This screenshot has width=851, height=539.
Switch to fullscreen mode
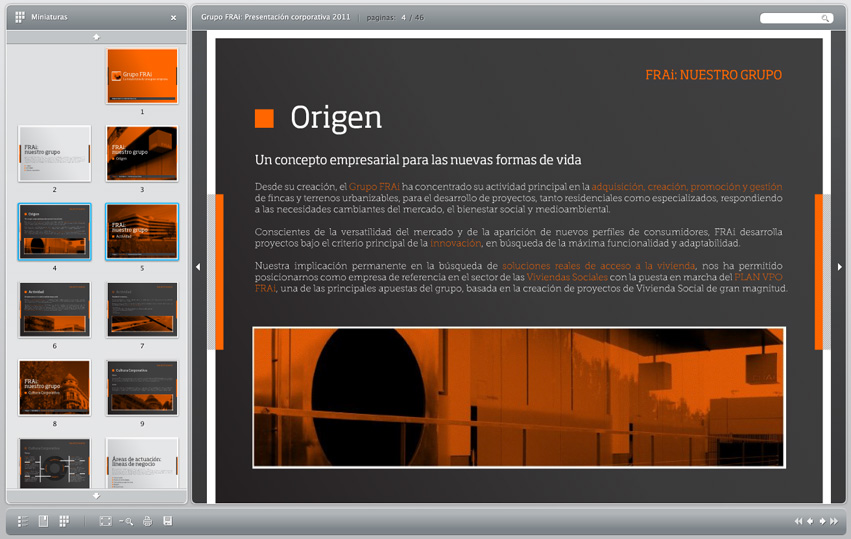[x=105, y=521]
